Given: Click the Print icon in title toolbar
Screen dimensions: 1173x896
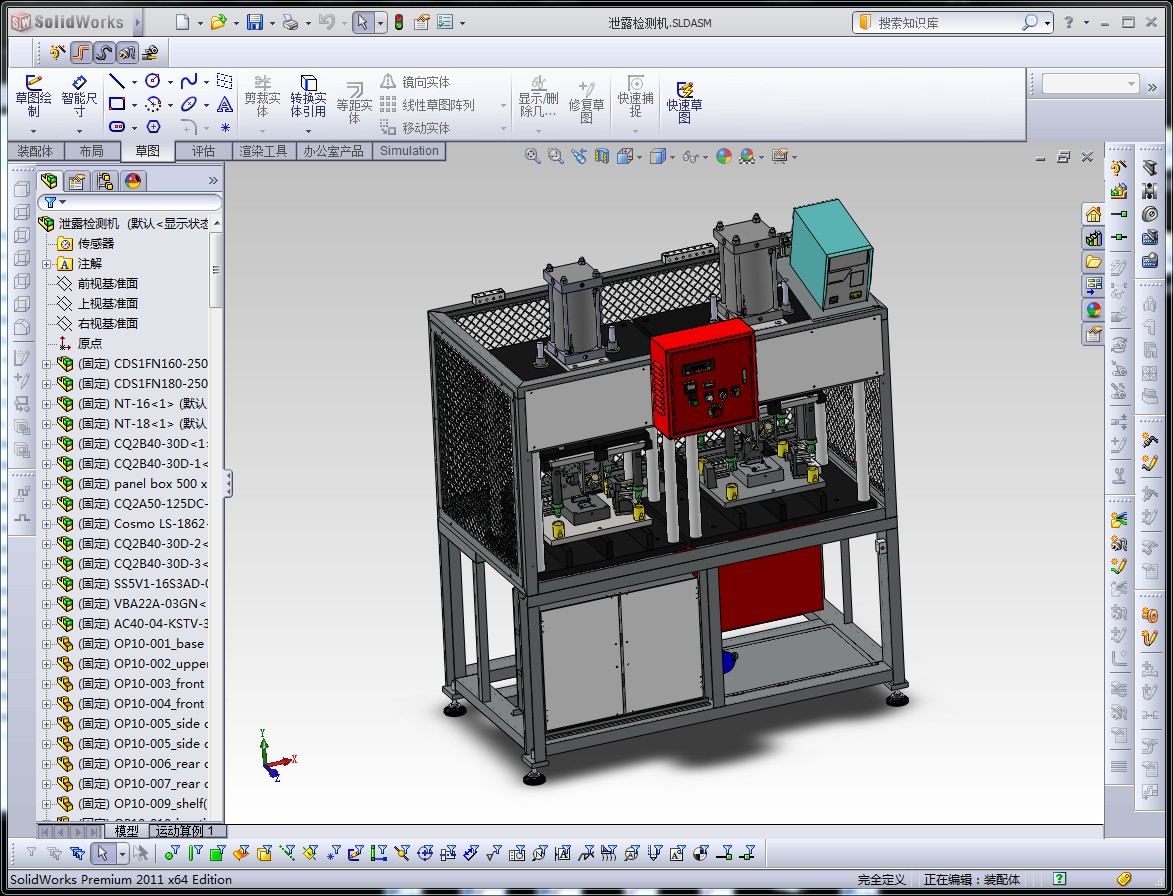Looking at the screenshot, I should 290,22.
